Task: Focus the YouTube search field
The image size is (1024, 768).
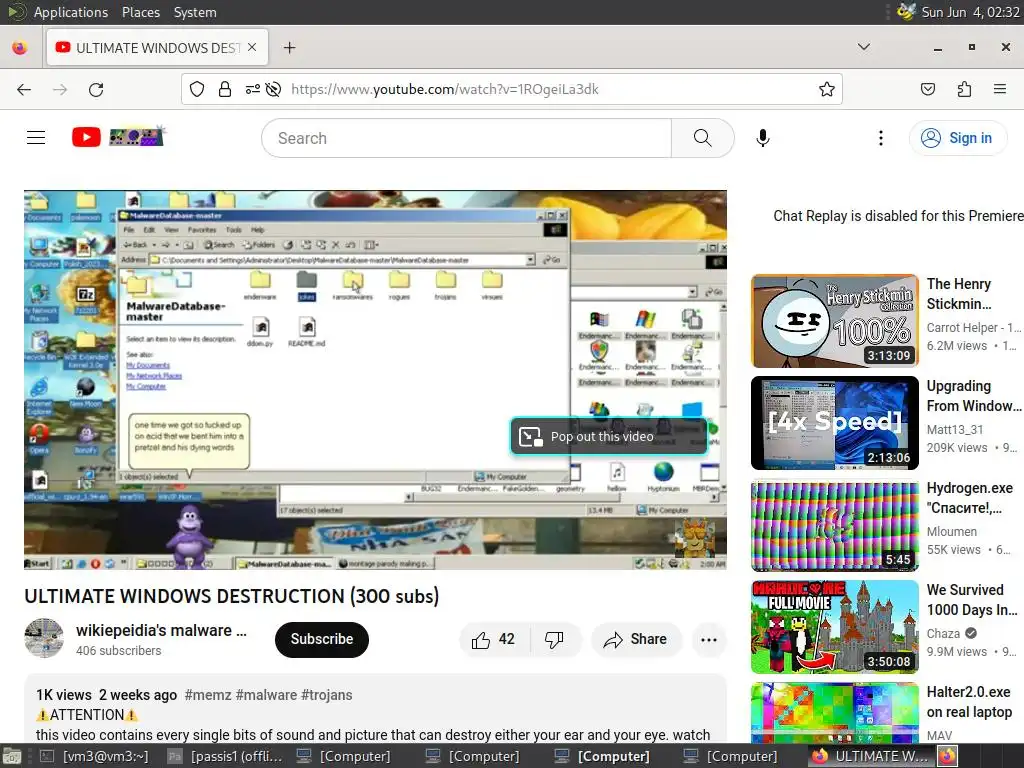Action: [x=466, y=138]
